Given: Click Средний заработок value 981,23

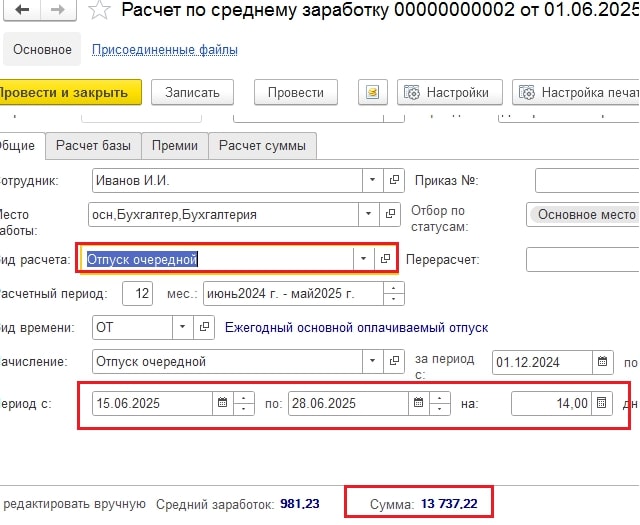Looking at the screenshot, I should pos(300,504).
